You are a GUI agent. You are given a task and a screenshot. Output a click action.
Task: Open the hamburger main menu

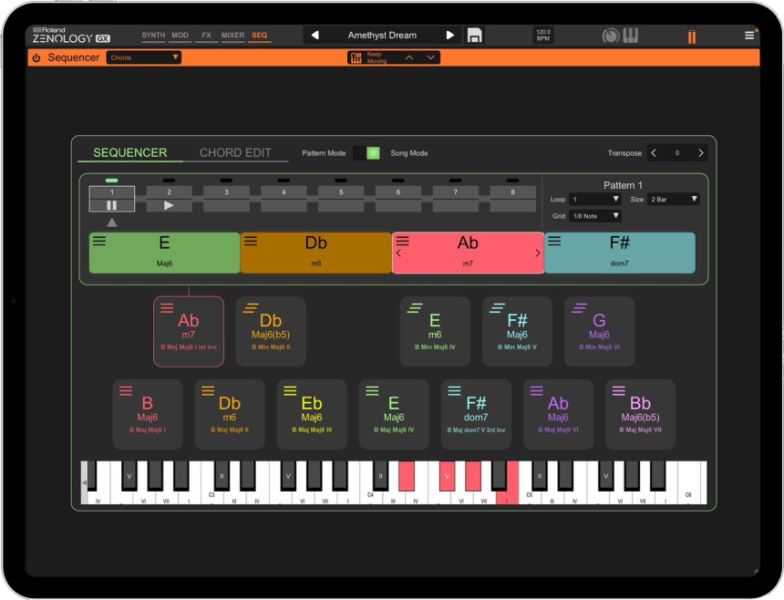749,36
